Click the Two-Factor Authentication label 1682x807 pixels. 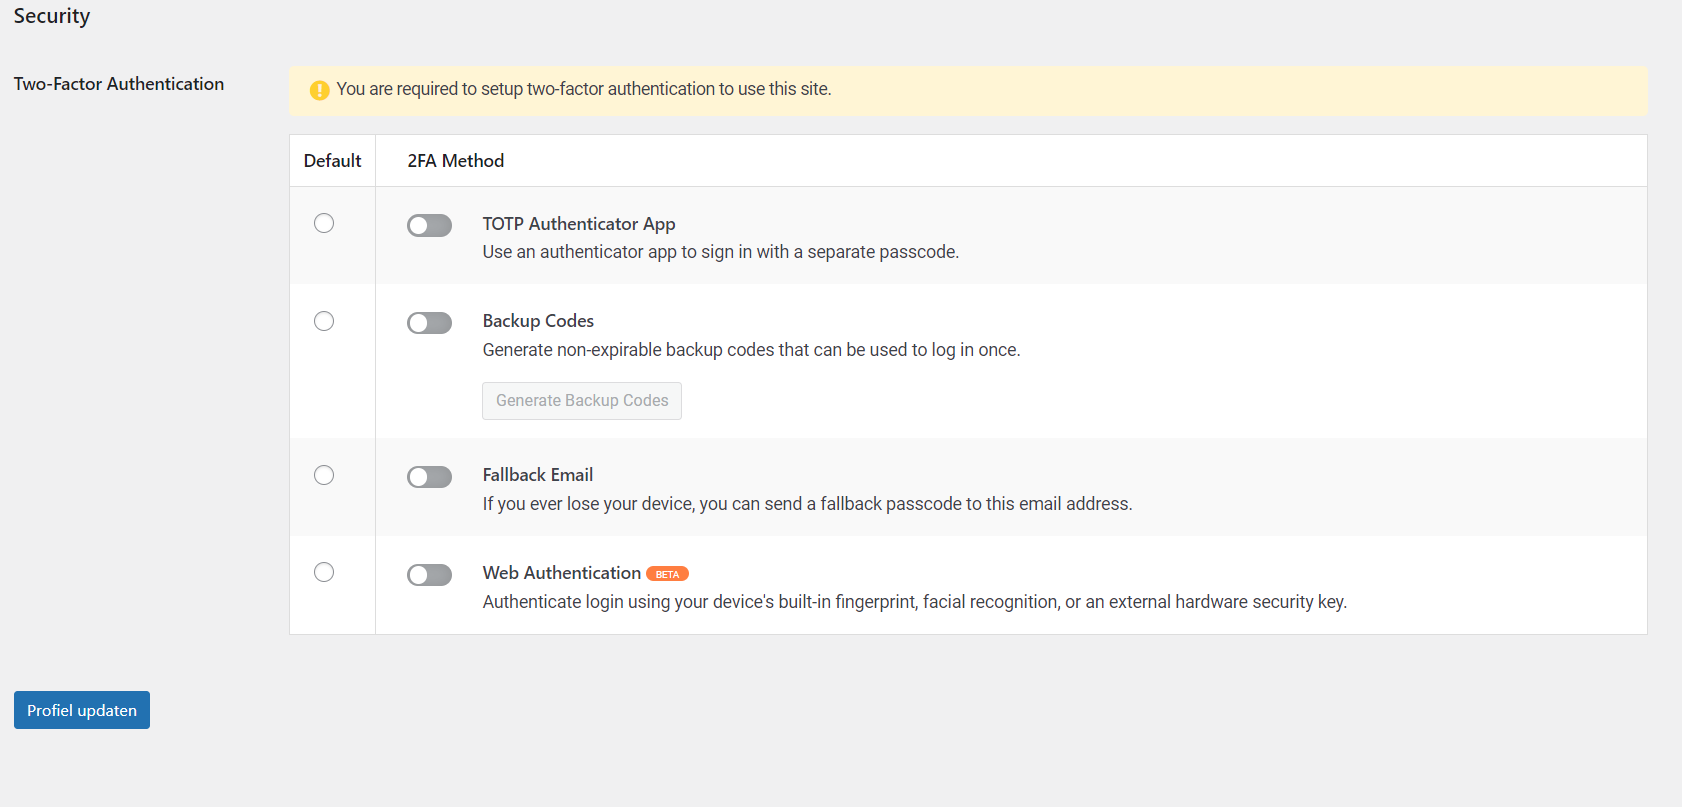tap(119, 84)
